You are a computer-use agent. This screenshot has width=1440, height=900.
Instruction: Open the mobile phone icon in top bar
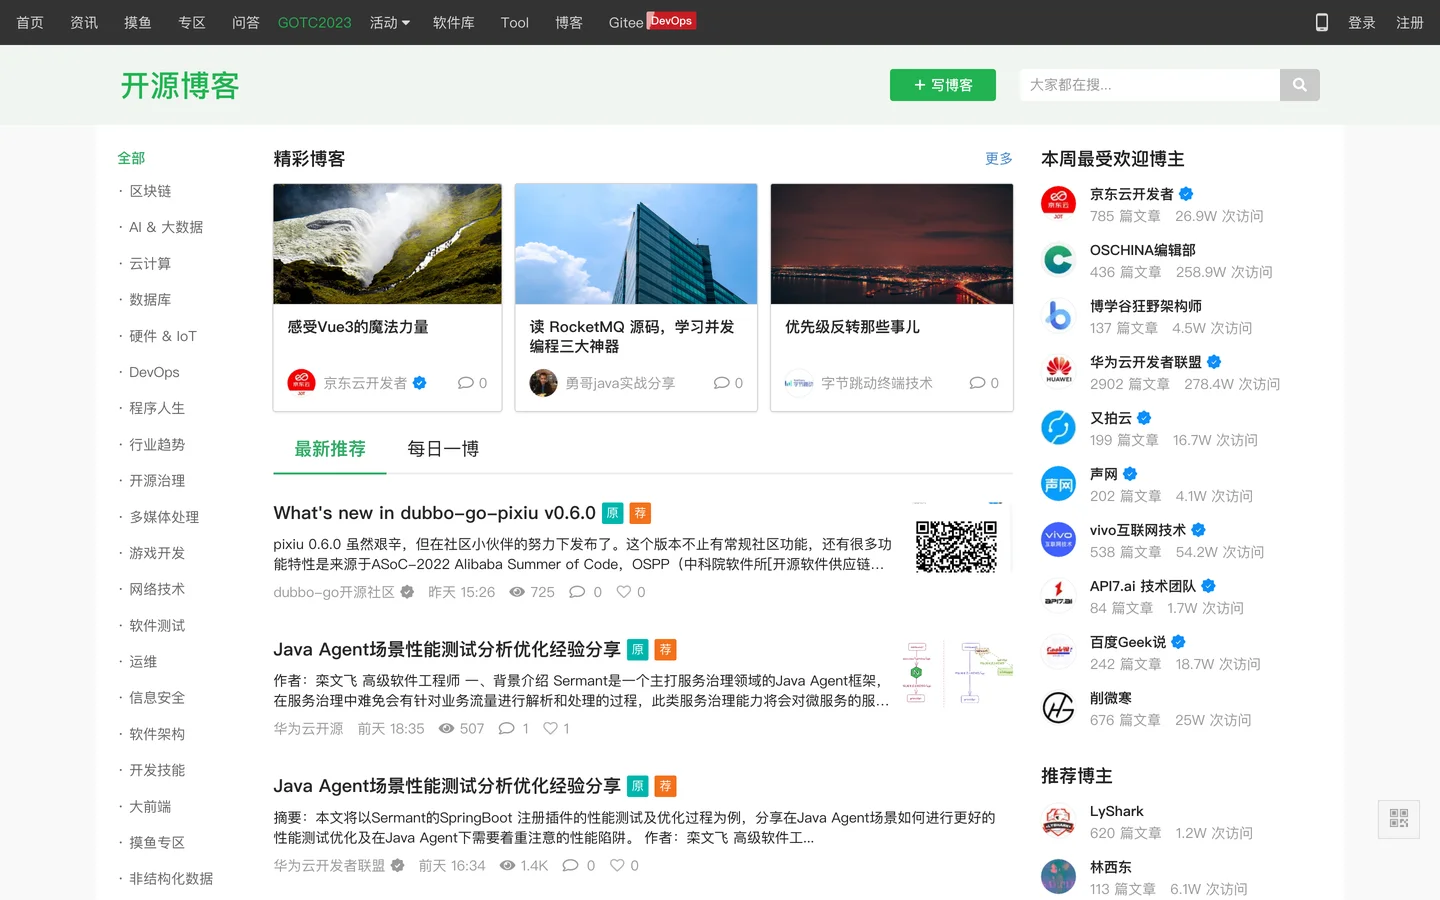pyautogui.click(x=1321, y=22)
